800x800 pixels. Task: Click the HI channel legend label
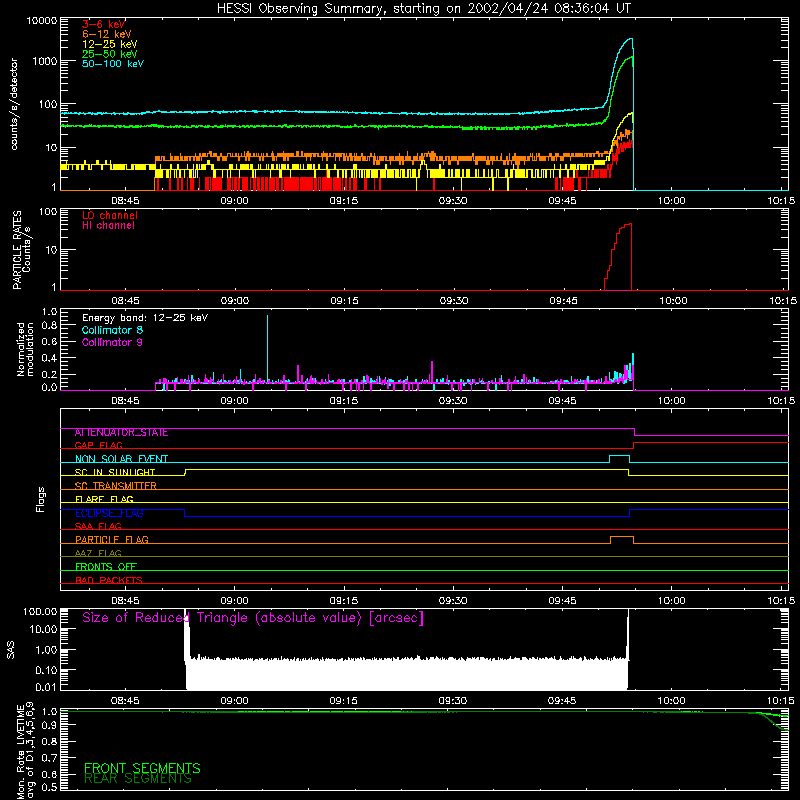tap(108, 226)
